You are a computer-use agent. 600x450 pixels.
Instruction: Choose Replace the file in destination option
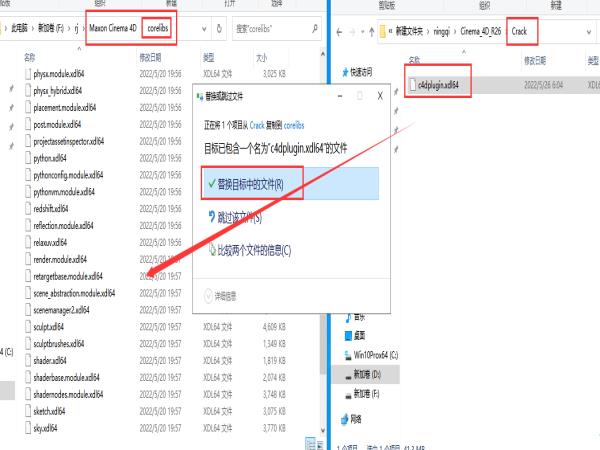pyautogui.click(x=290, y=184)
